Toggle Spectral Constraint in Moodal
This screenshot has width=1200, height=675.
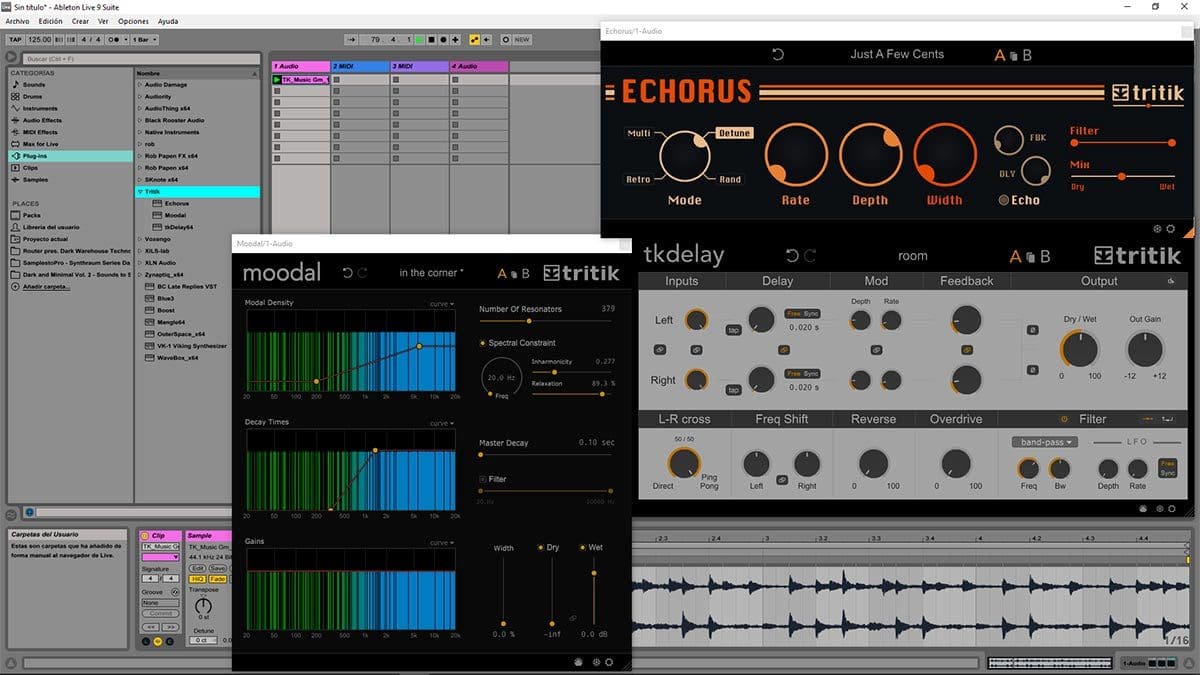(482, 343)
